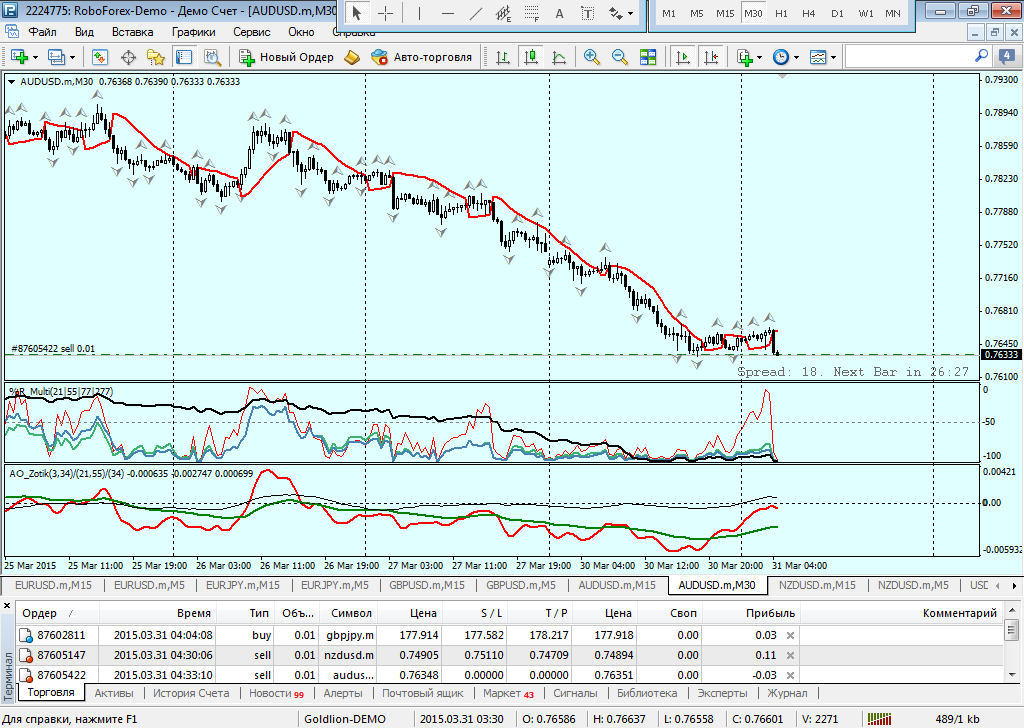Viewport: 1024px width, 728px height.
Task: Close the Terminal panel with X
Action: (x=7, y=606)
